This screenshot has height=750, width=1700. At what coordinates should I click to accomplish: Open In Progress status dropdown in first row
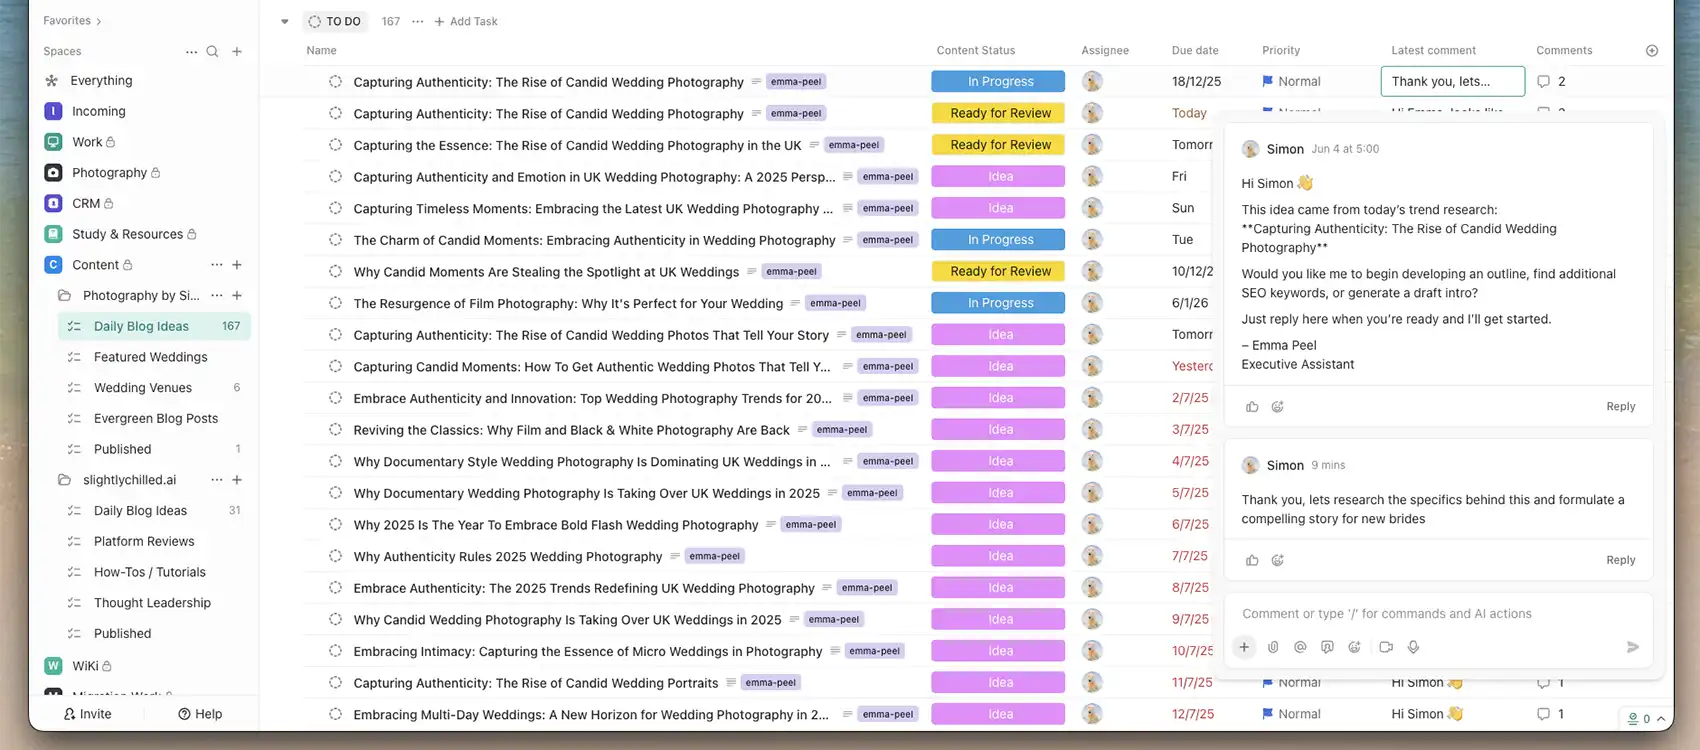coord(998,82)
